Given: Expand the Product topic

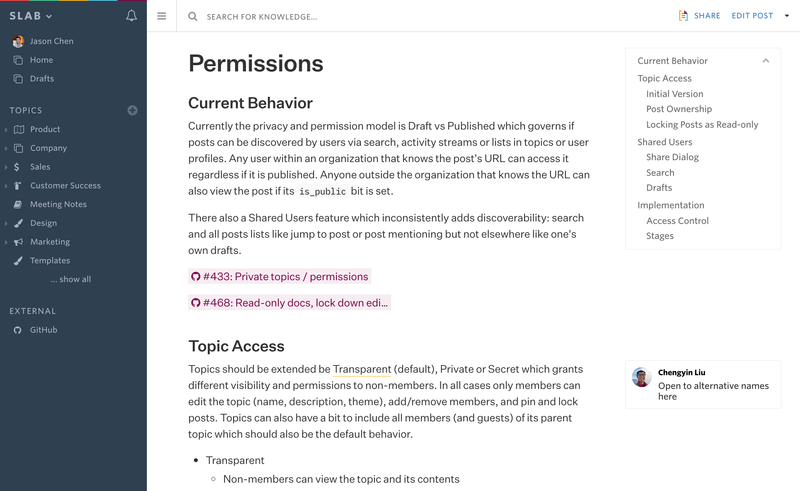Looking at the screenshot, I should [x=7, y=129].
